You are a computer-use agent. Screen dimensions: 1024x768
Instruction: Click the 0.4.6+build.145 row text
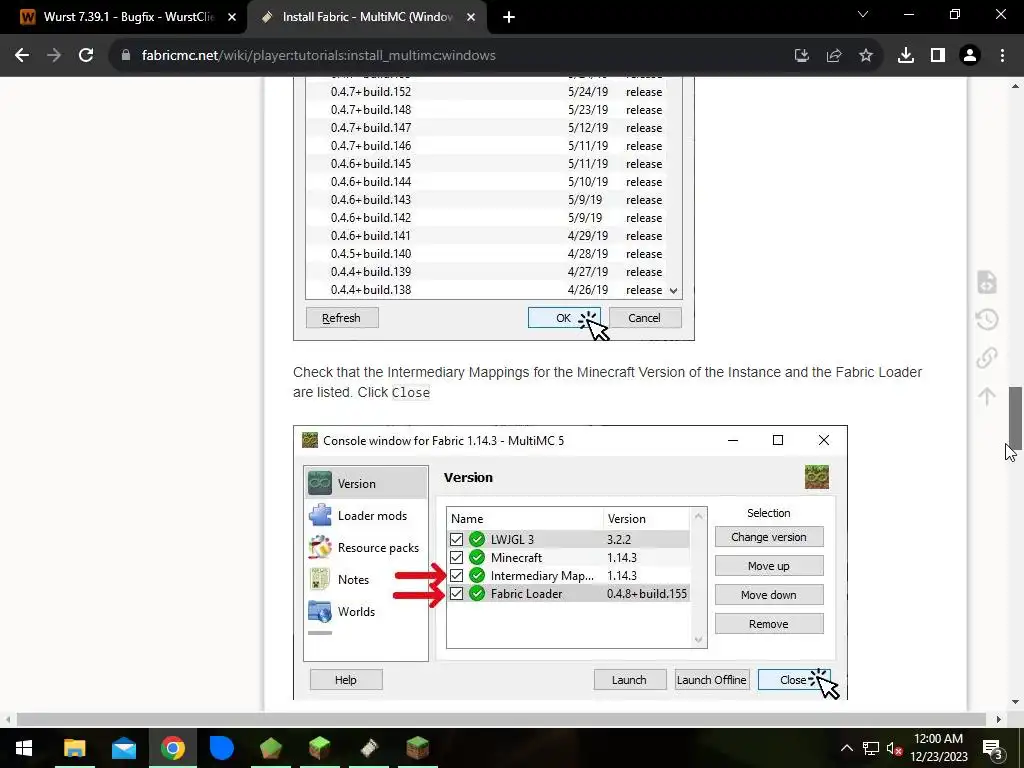(371, 164)
